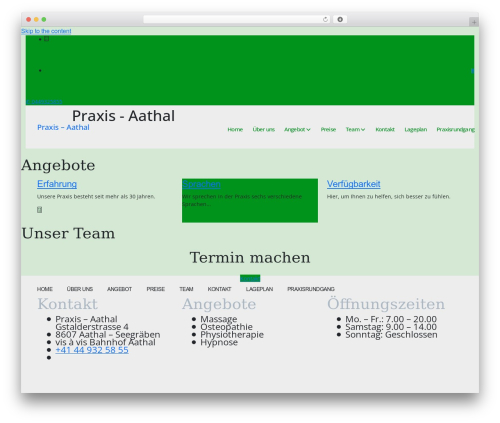Open Praxisrundgang in the top navigation

tap(455, 129)
